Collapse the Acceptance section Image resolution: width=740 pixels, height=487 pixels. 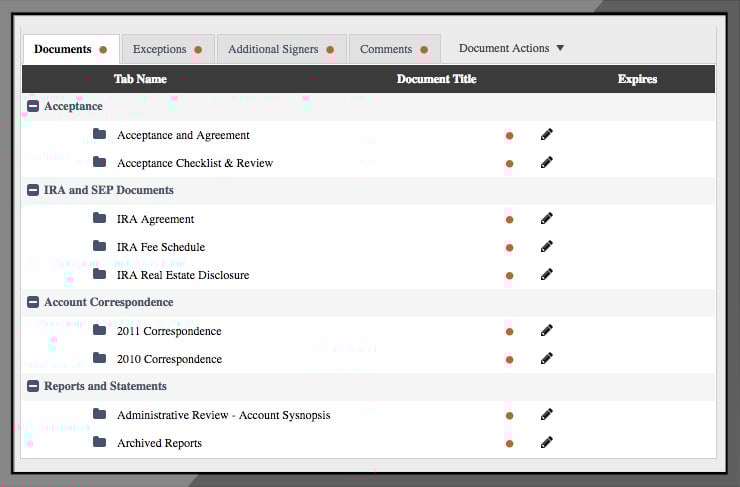coord(33,106)
